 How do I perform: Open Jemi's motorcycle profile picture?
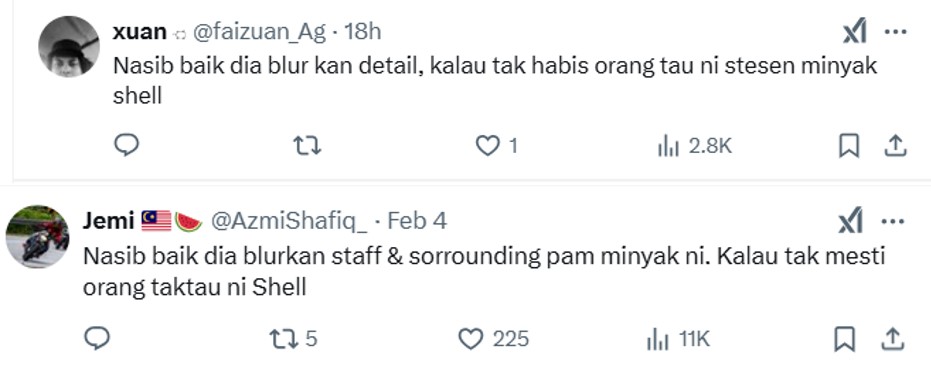37,236
